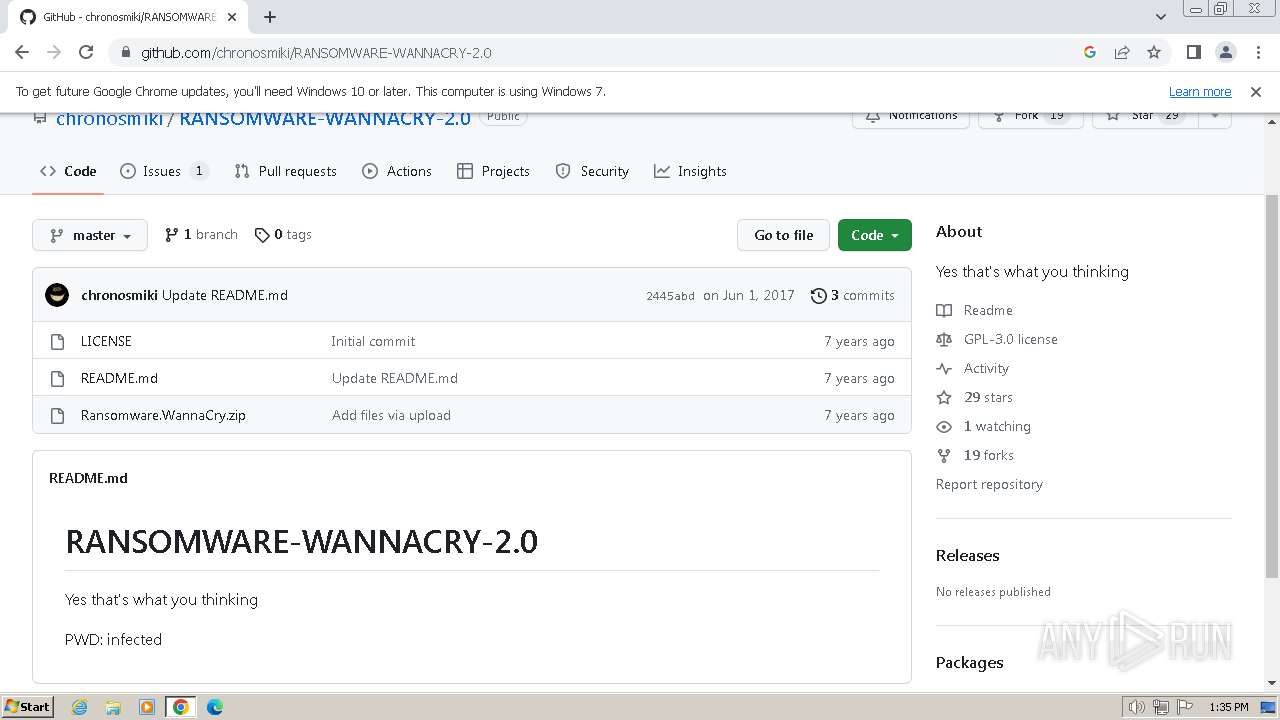Image resolution: width=1280 pixels, height=720 pixels.
Task: Open the Security tab
Action: tap(592, 171)
